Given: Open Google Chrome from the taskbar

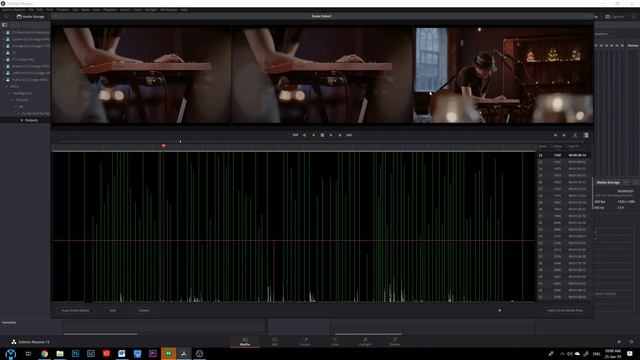Looking at the screenshot, I should pyautogui.click(x=44, y=353).
